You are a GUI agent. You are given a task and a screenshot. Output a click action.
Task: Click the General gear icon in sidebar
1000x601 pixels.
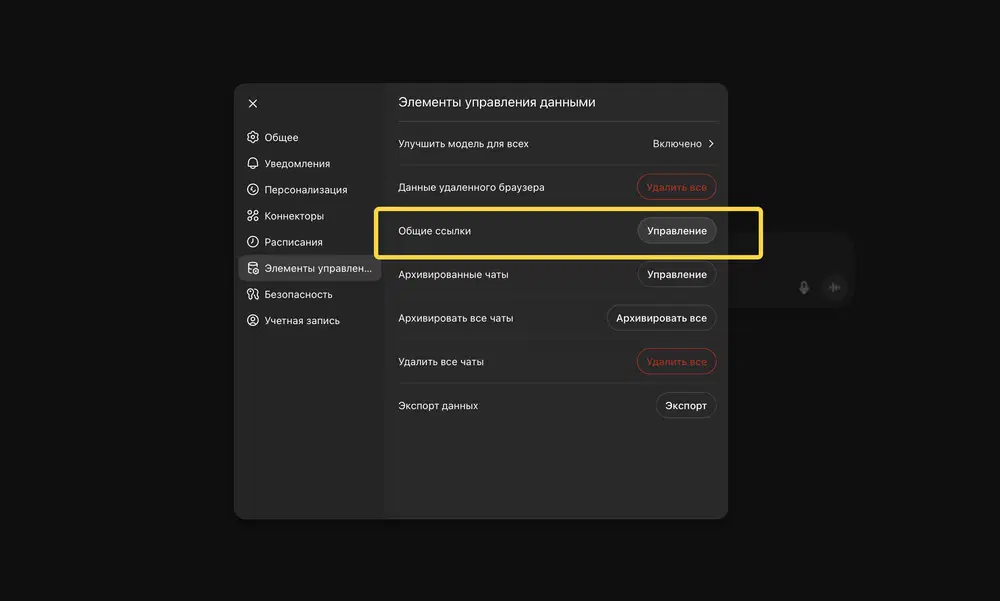253,137
